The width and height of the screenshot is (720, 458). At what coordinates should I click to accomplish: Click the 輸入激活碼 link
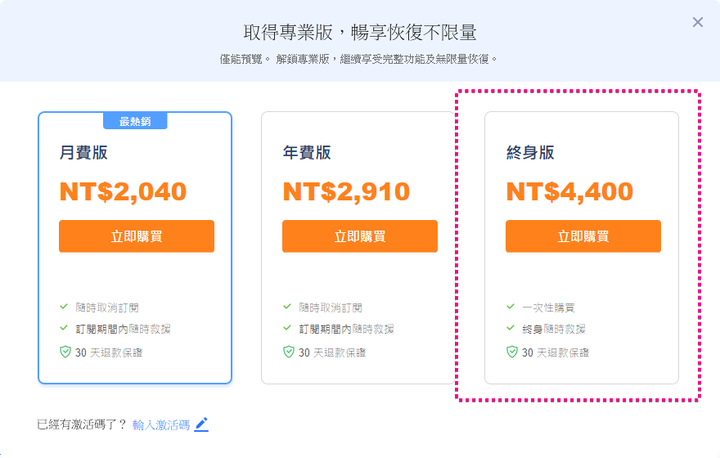tap(161, 425)
